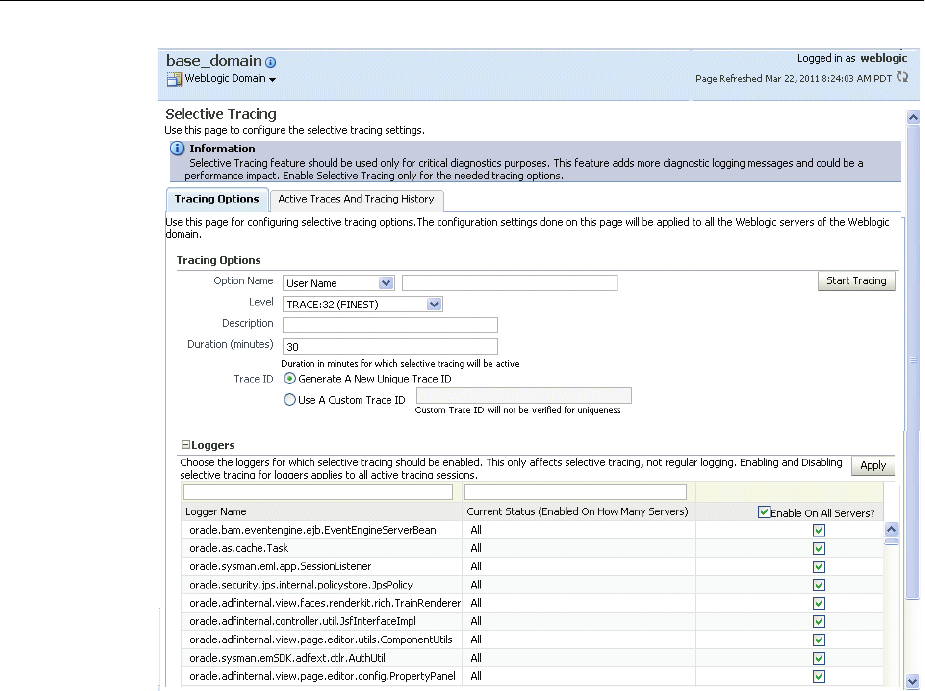Image resolution: width=925 pixels, height=691 pixels.
Task: Select Generate A New Unique Trace ID
Action: (290, 379)
